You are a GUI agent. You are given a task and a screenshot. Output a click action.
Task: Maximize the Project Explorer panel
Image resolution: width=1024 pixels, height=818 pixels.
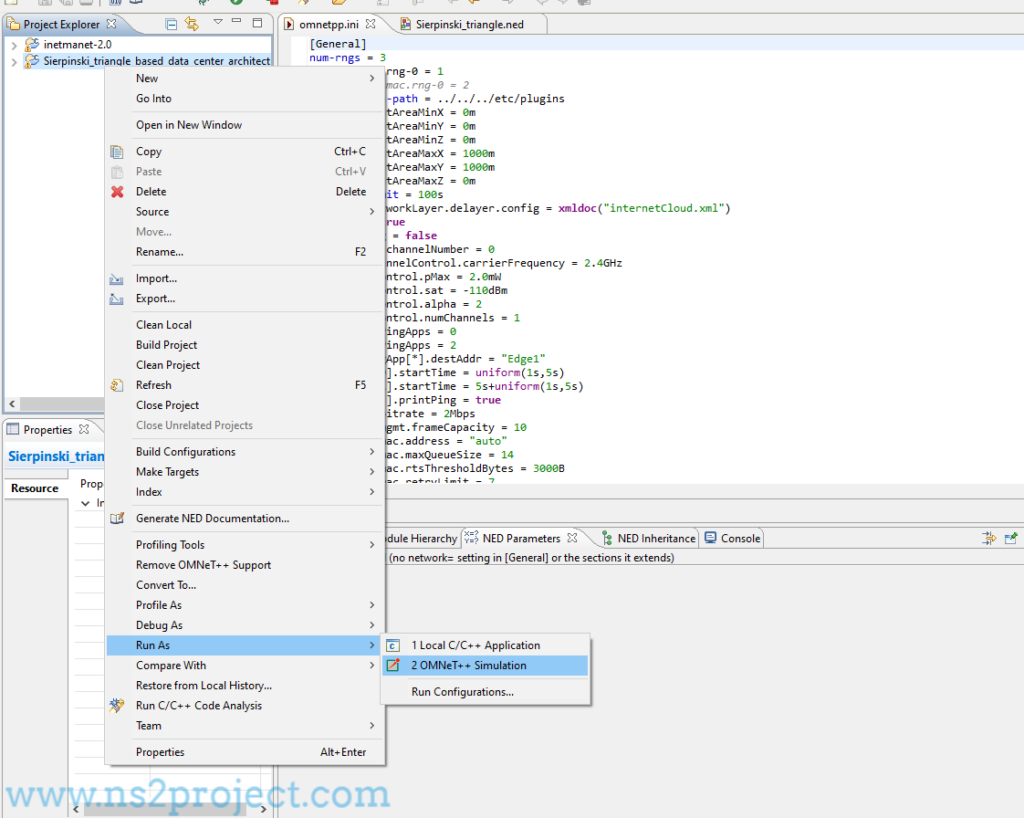click(x=257, y=23)
